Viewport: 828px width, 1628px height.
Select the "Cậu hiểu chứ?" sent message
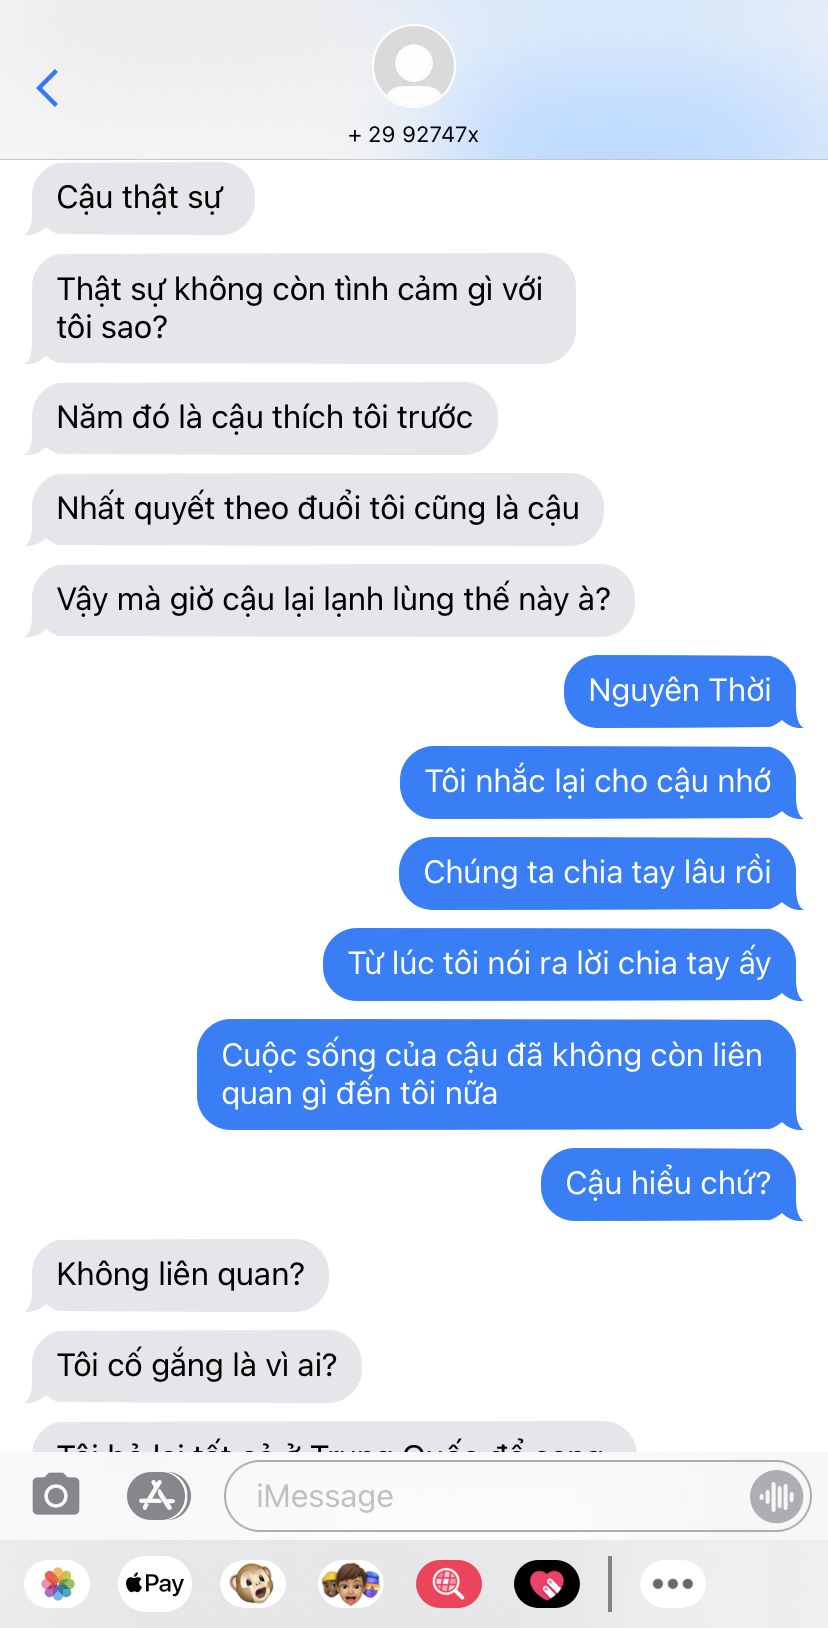coord(670,1184)
